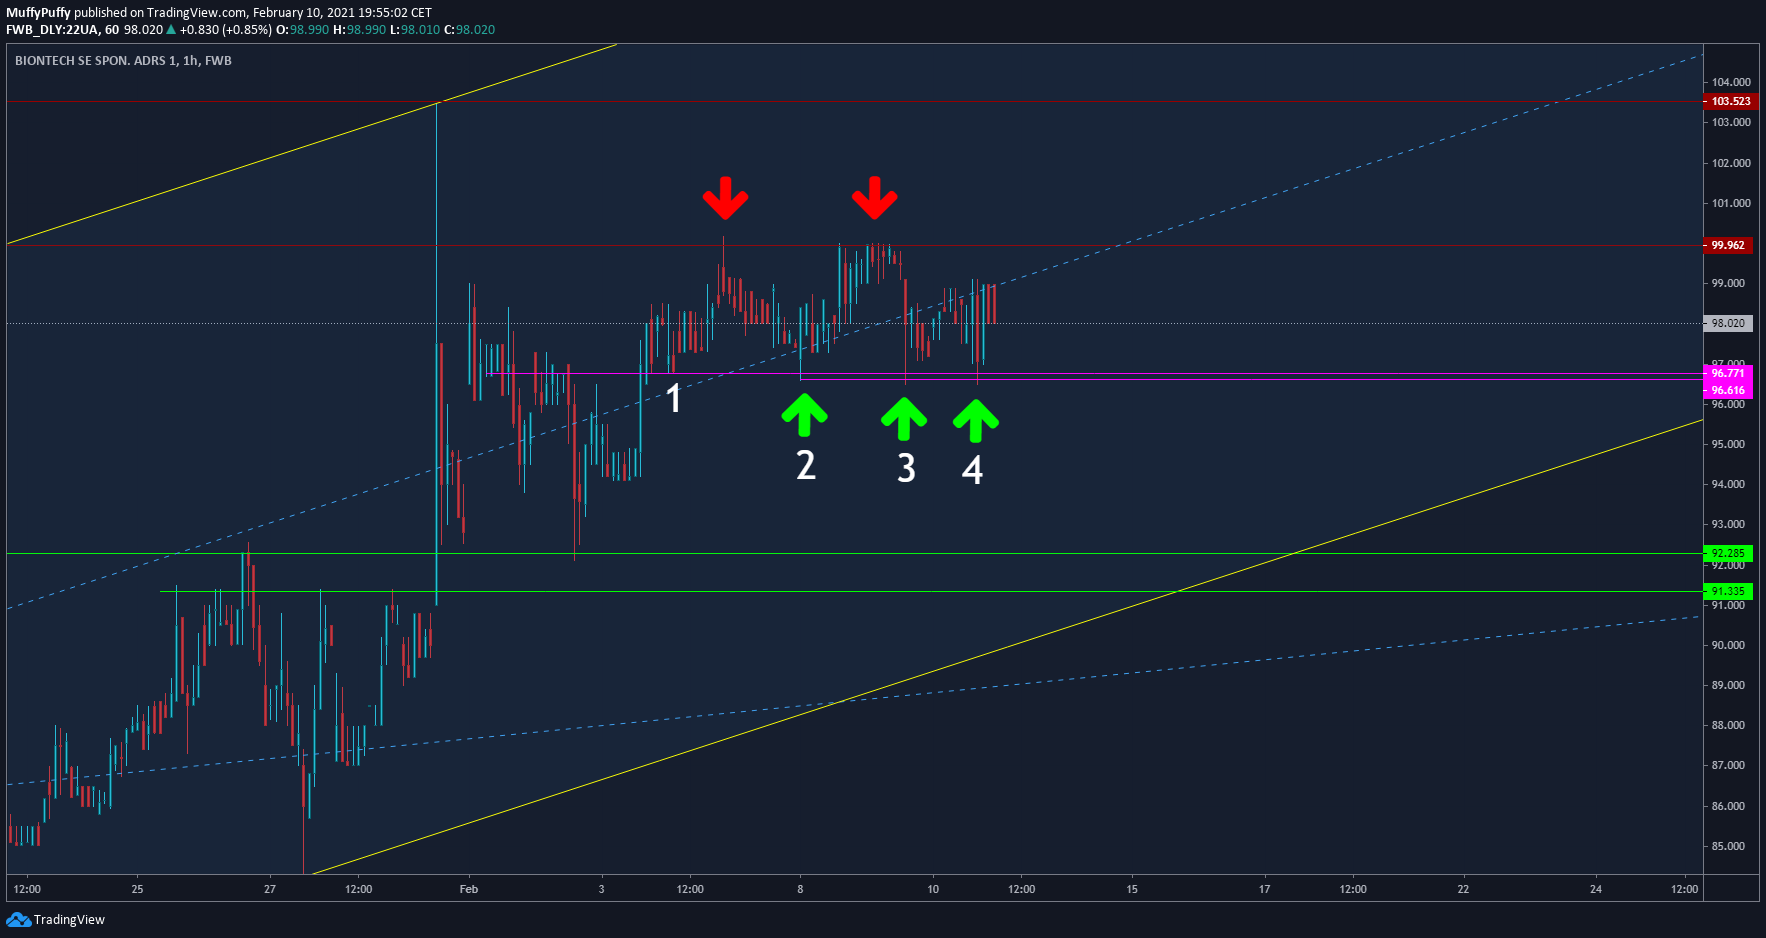This screenshot has height=938, width=1766.
Task: Click the 95.000 price axis tick
Action: tap(1728, 444)
